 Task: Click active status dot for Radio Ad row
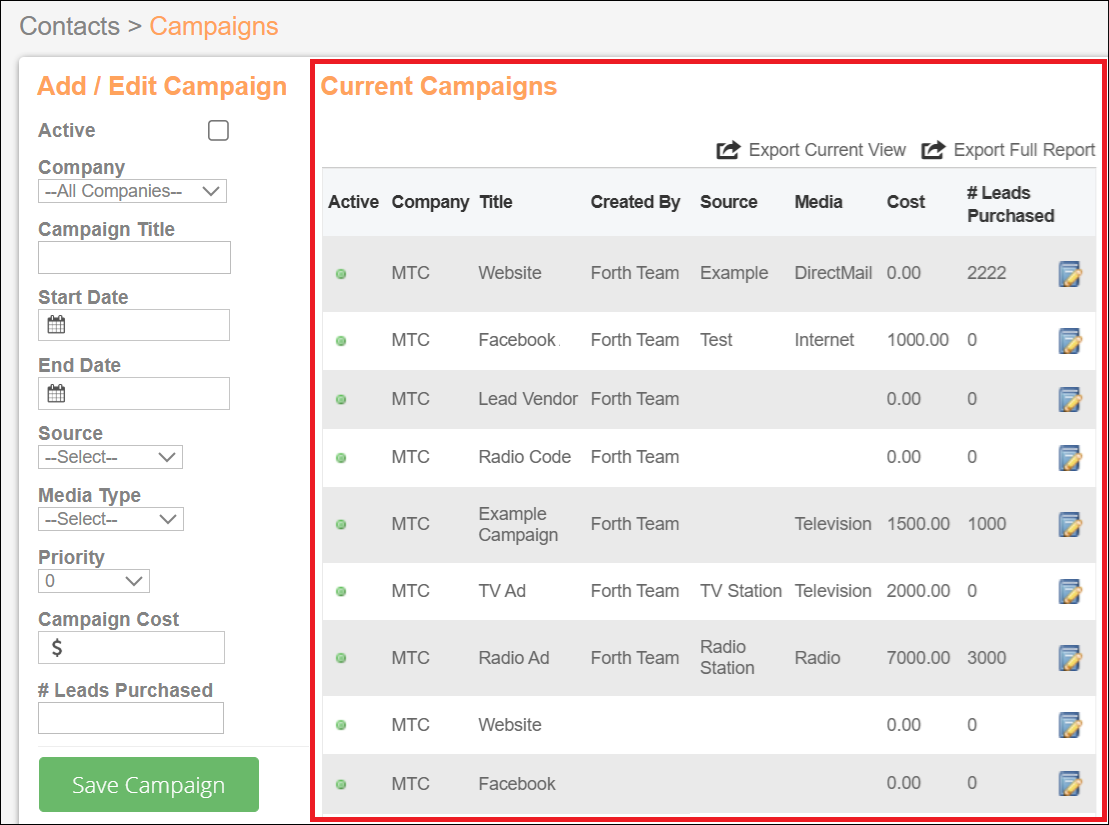(x=341, y=658)
